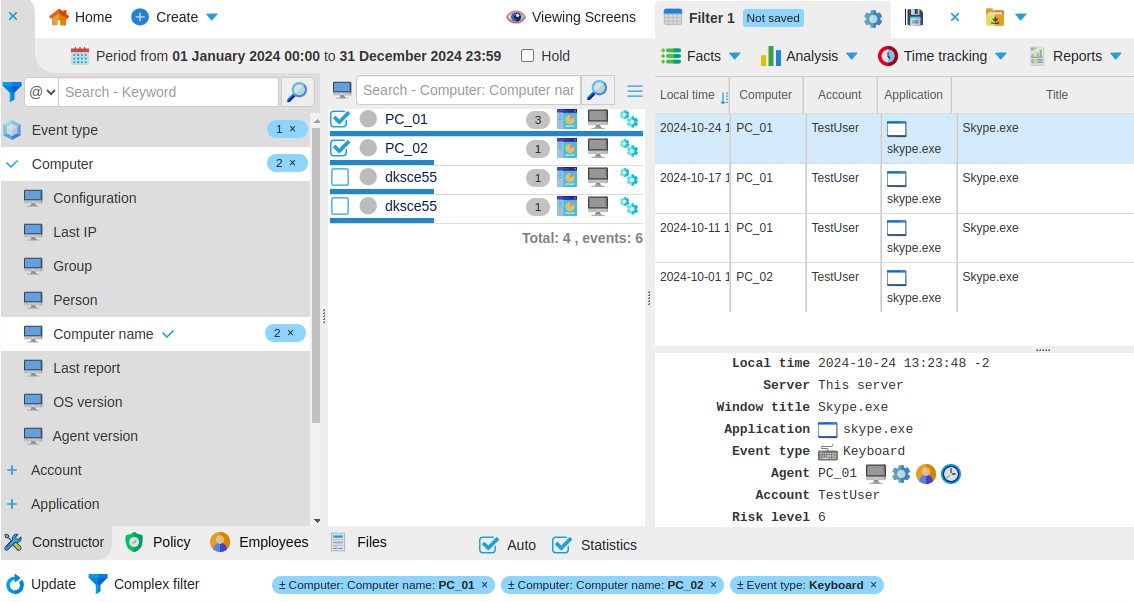Image resolution: width=1134 pixels, height=602 pixels.
Task: Click the clock icon next to Agent
Action: pos(951,474)
